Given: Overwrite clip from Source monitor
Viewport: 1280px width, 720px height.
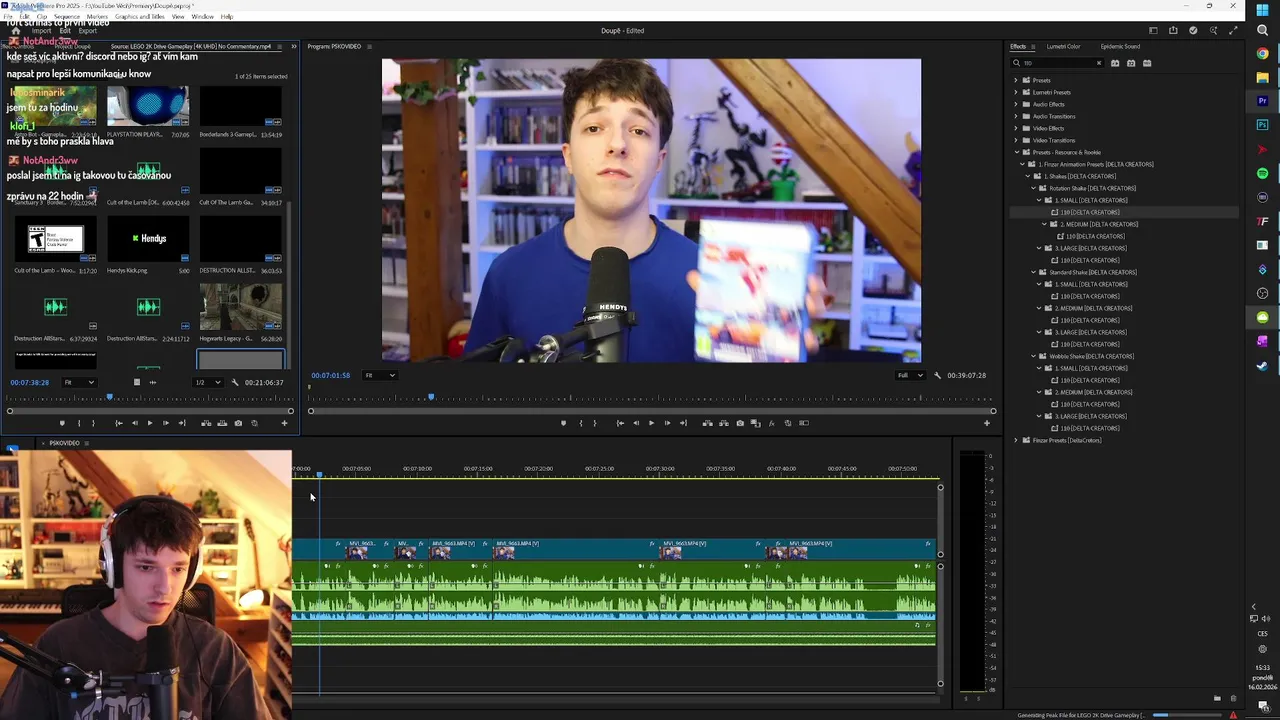Looking at the screenshot, I should point(222,423).
